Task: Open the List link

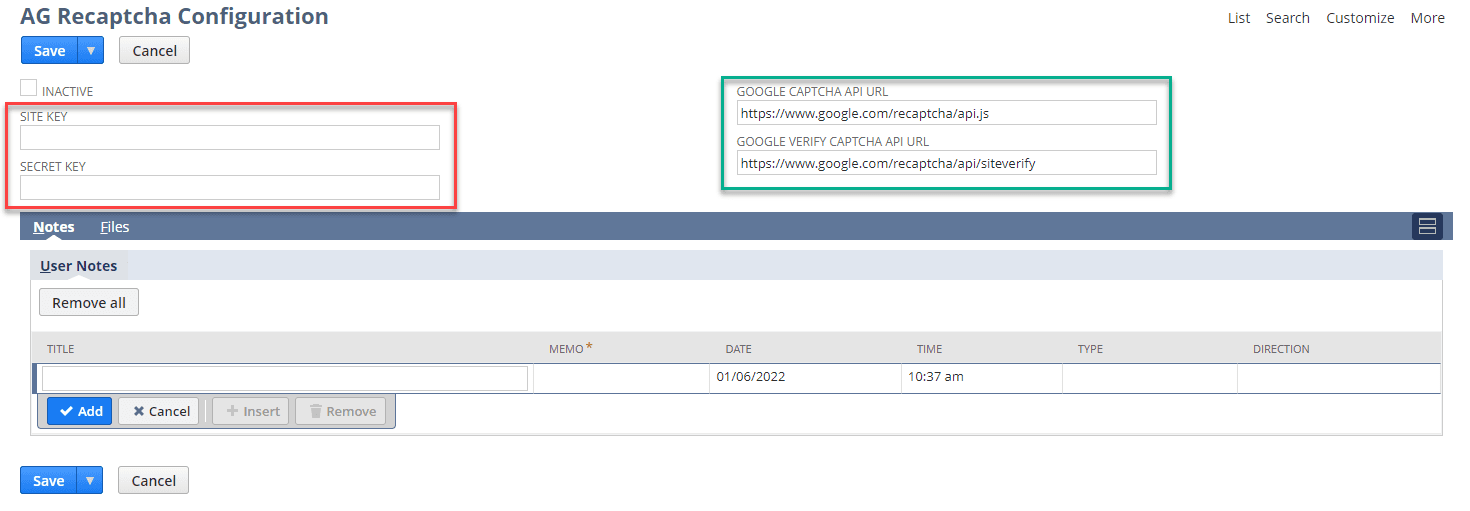Action: pyautogui.click(x=1239, y=18)
